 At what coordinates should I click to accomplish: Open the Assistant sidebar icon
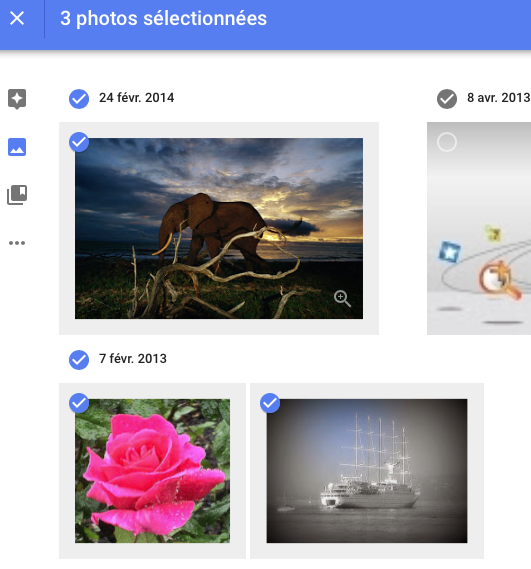(x=17, y=99)
